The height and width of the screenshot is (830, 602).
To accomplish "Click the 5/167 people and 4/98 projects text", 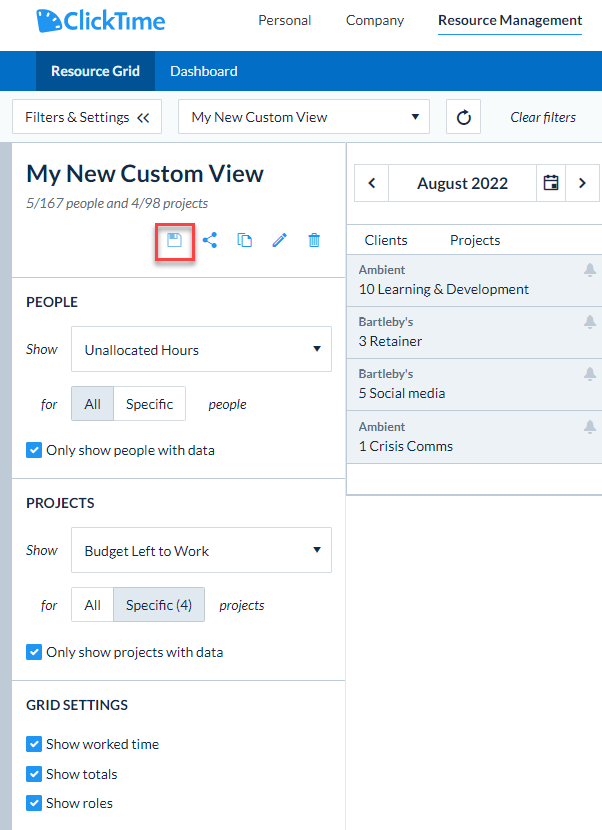I will click(117, 203).
